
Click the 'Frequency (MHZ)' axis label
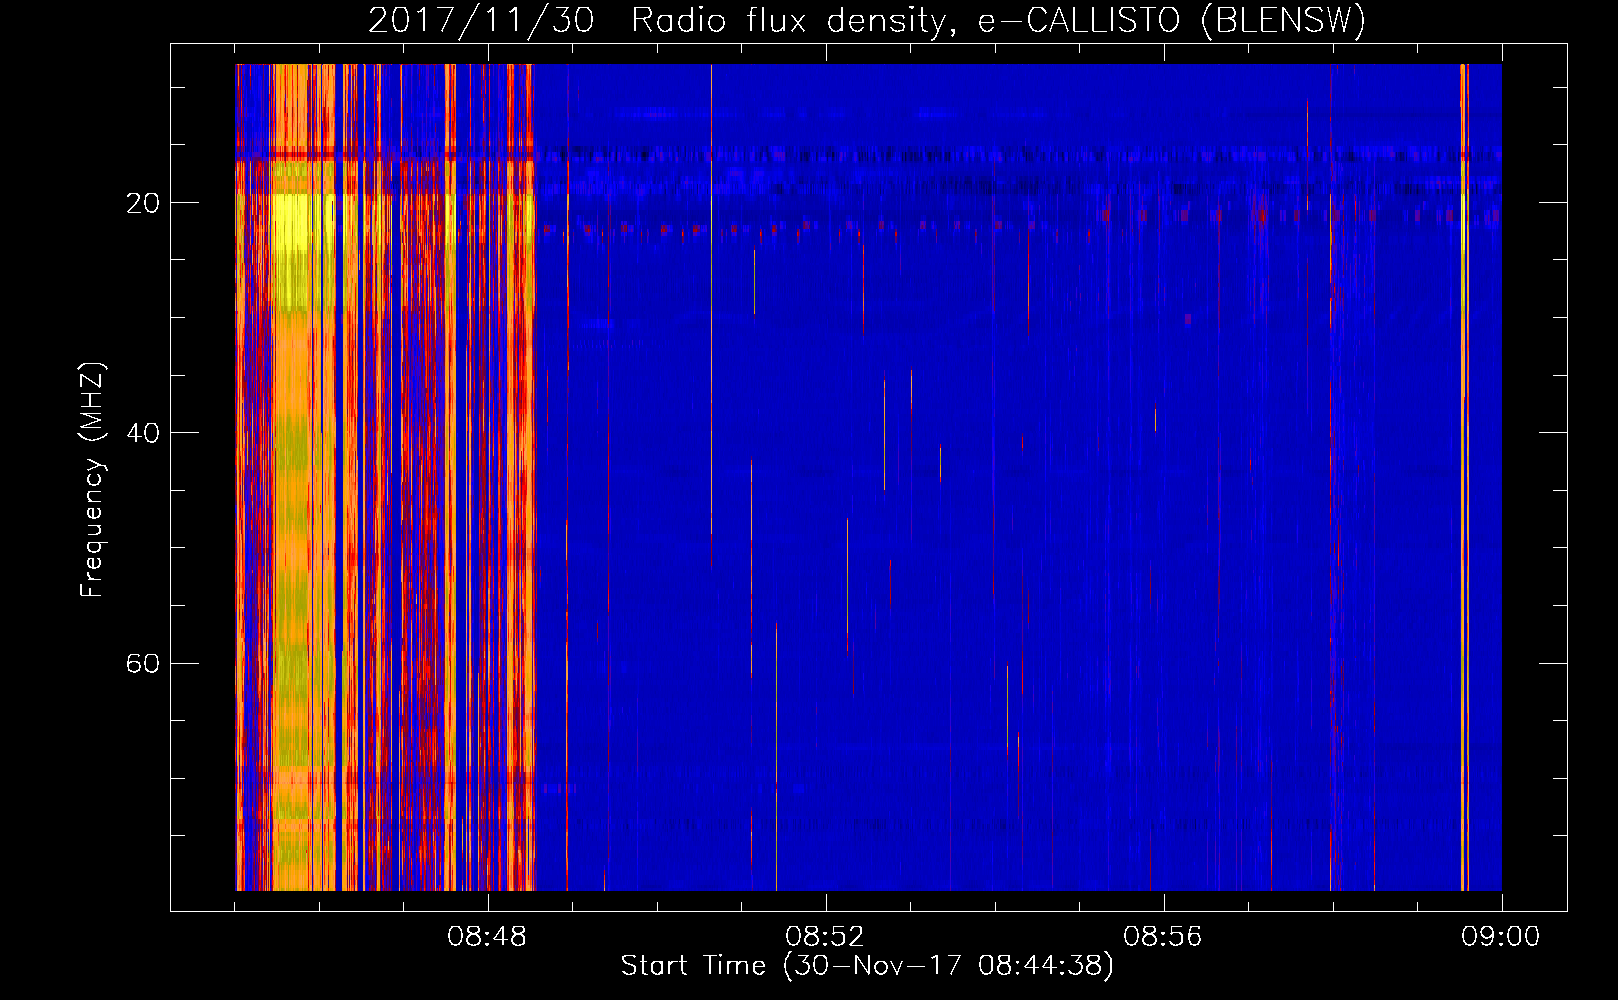pyautogui.click(x=92, y=480)
